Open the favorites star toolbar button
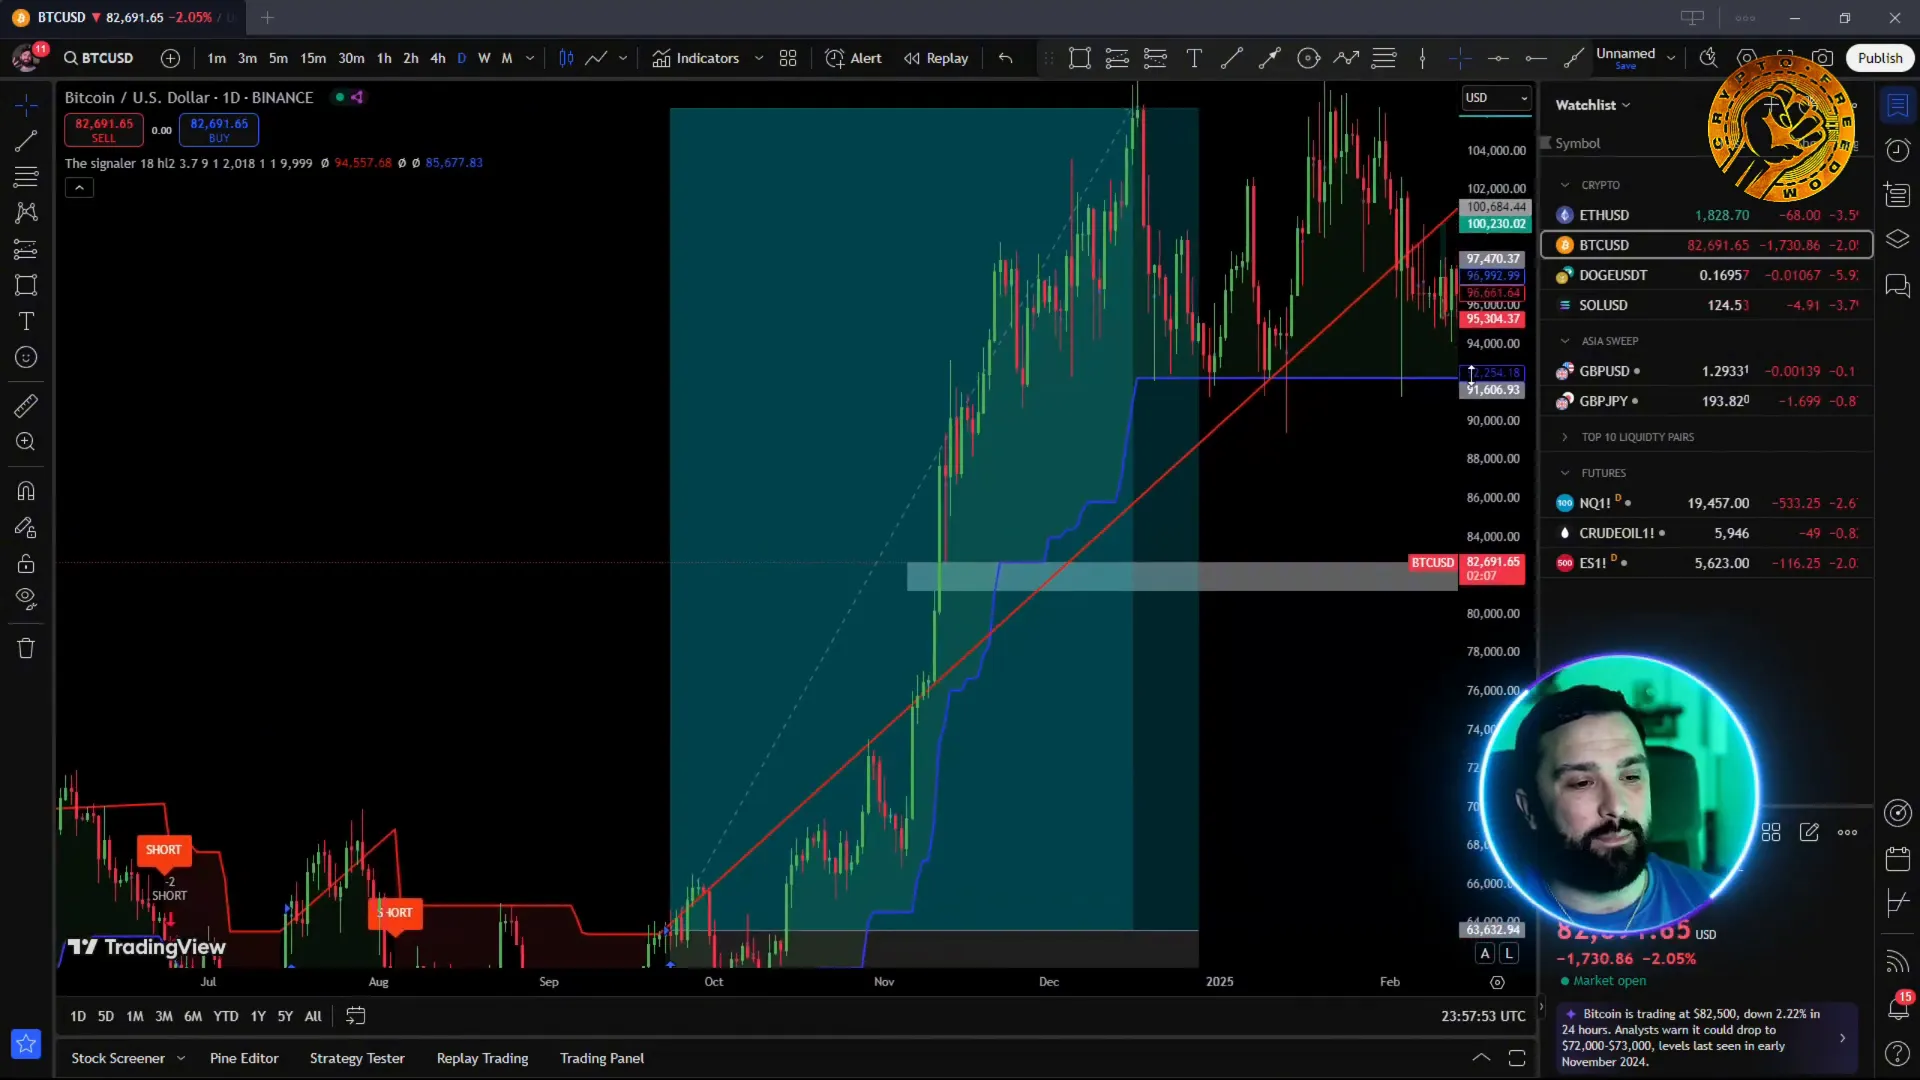Viewport: 1920px width, 1080px height. click(x=26, y=1044)
